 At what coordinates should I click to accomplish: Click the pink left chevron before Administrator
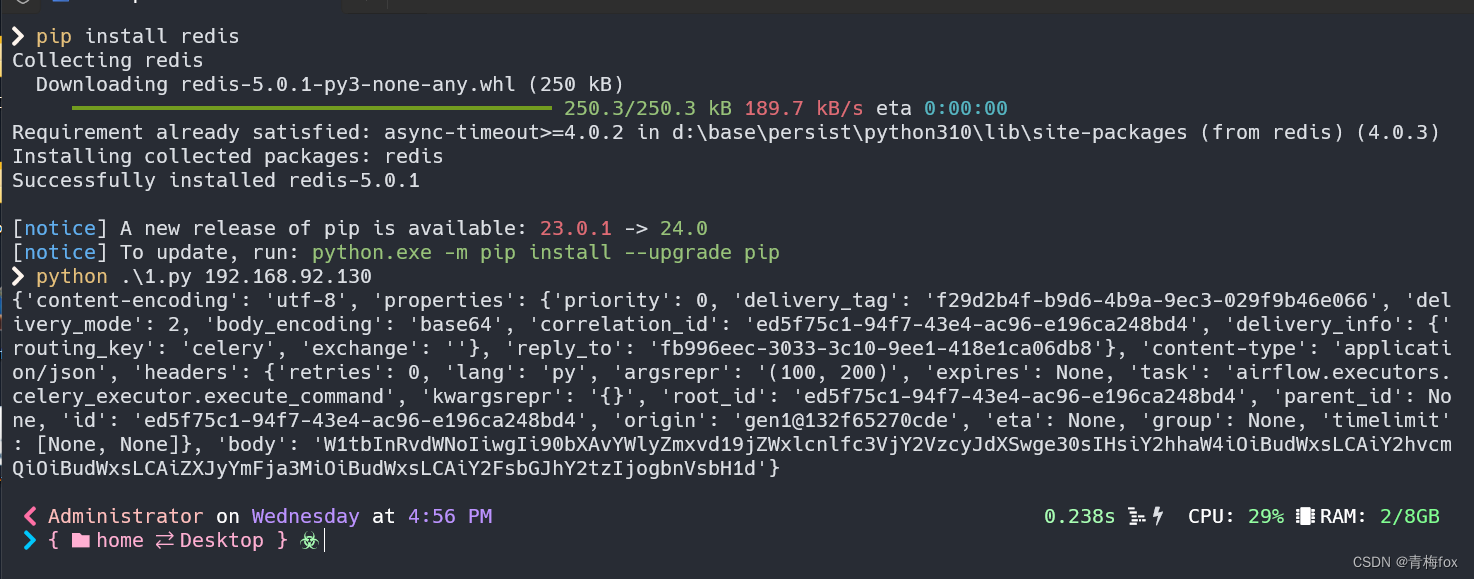coord(29,517)
